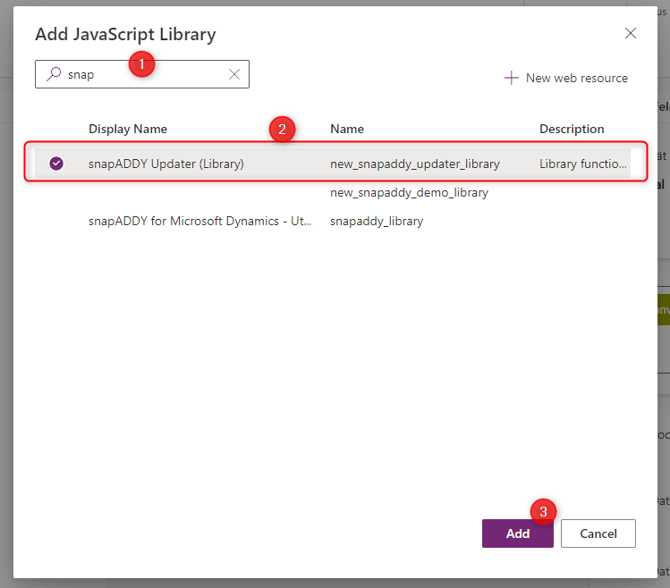The height and width of the screenshot is (588, 670).
Task: Uncheck the selected snapADDY Updater row checkmark
Action: [x=56, y=163]
